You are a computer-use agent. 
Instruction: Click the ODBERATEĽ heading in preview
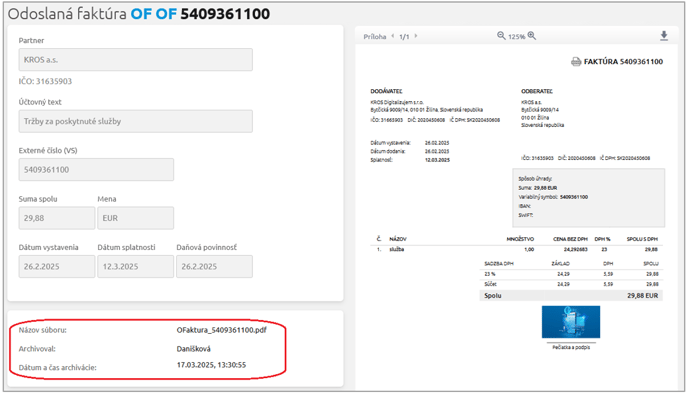[x=537, y=91]
